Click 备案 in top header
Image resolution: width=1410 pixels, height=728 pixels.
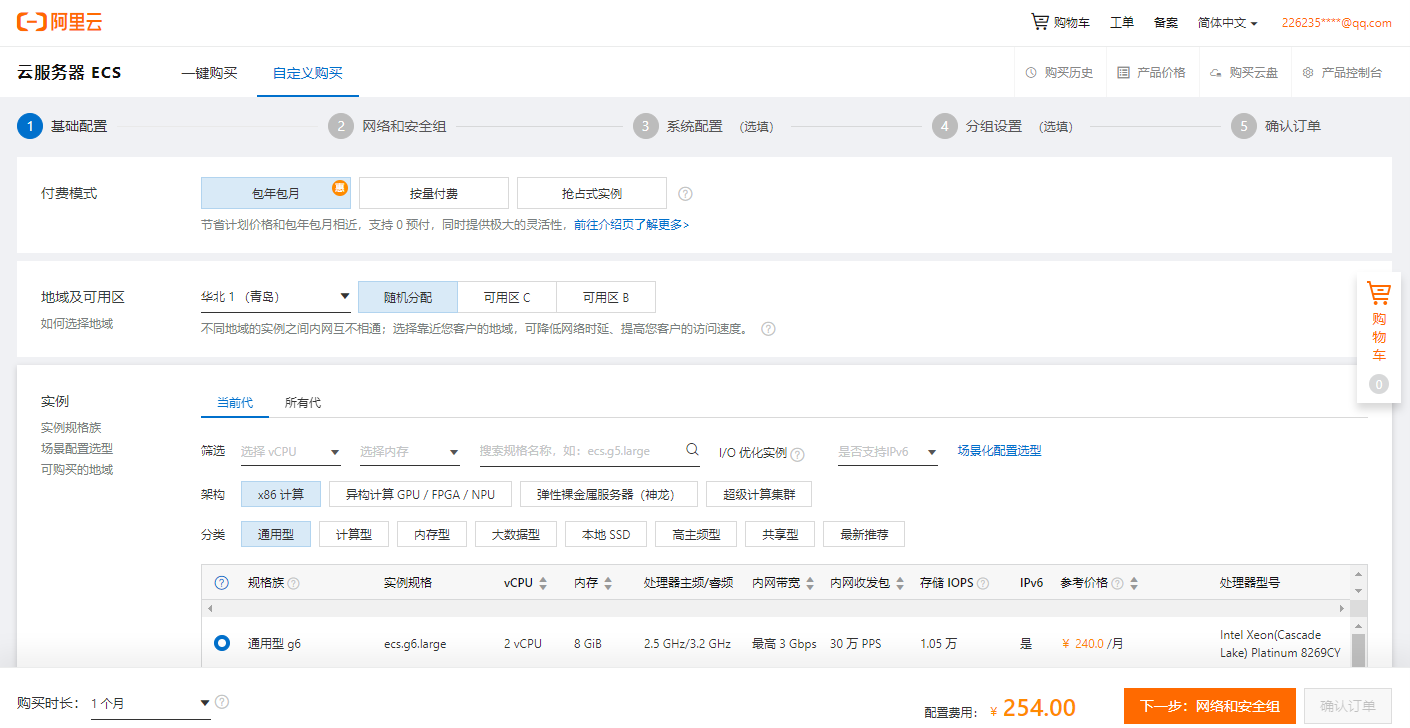1166,22
